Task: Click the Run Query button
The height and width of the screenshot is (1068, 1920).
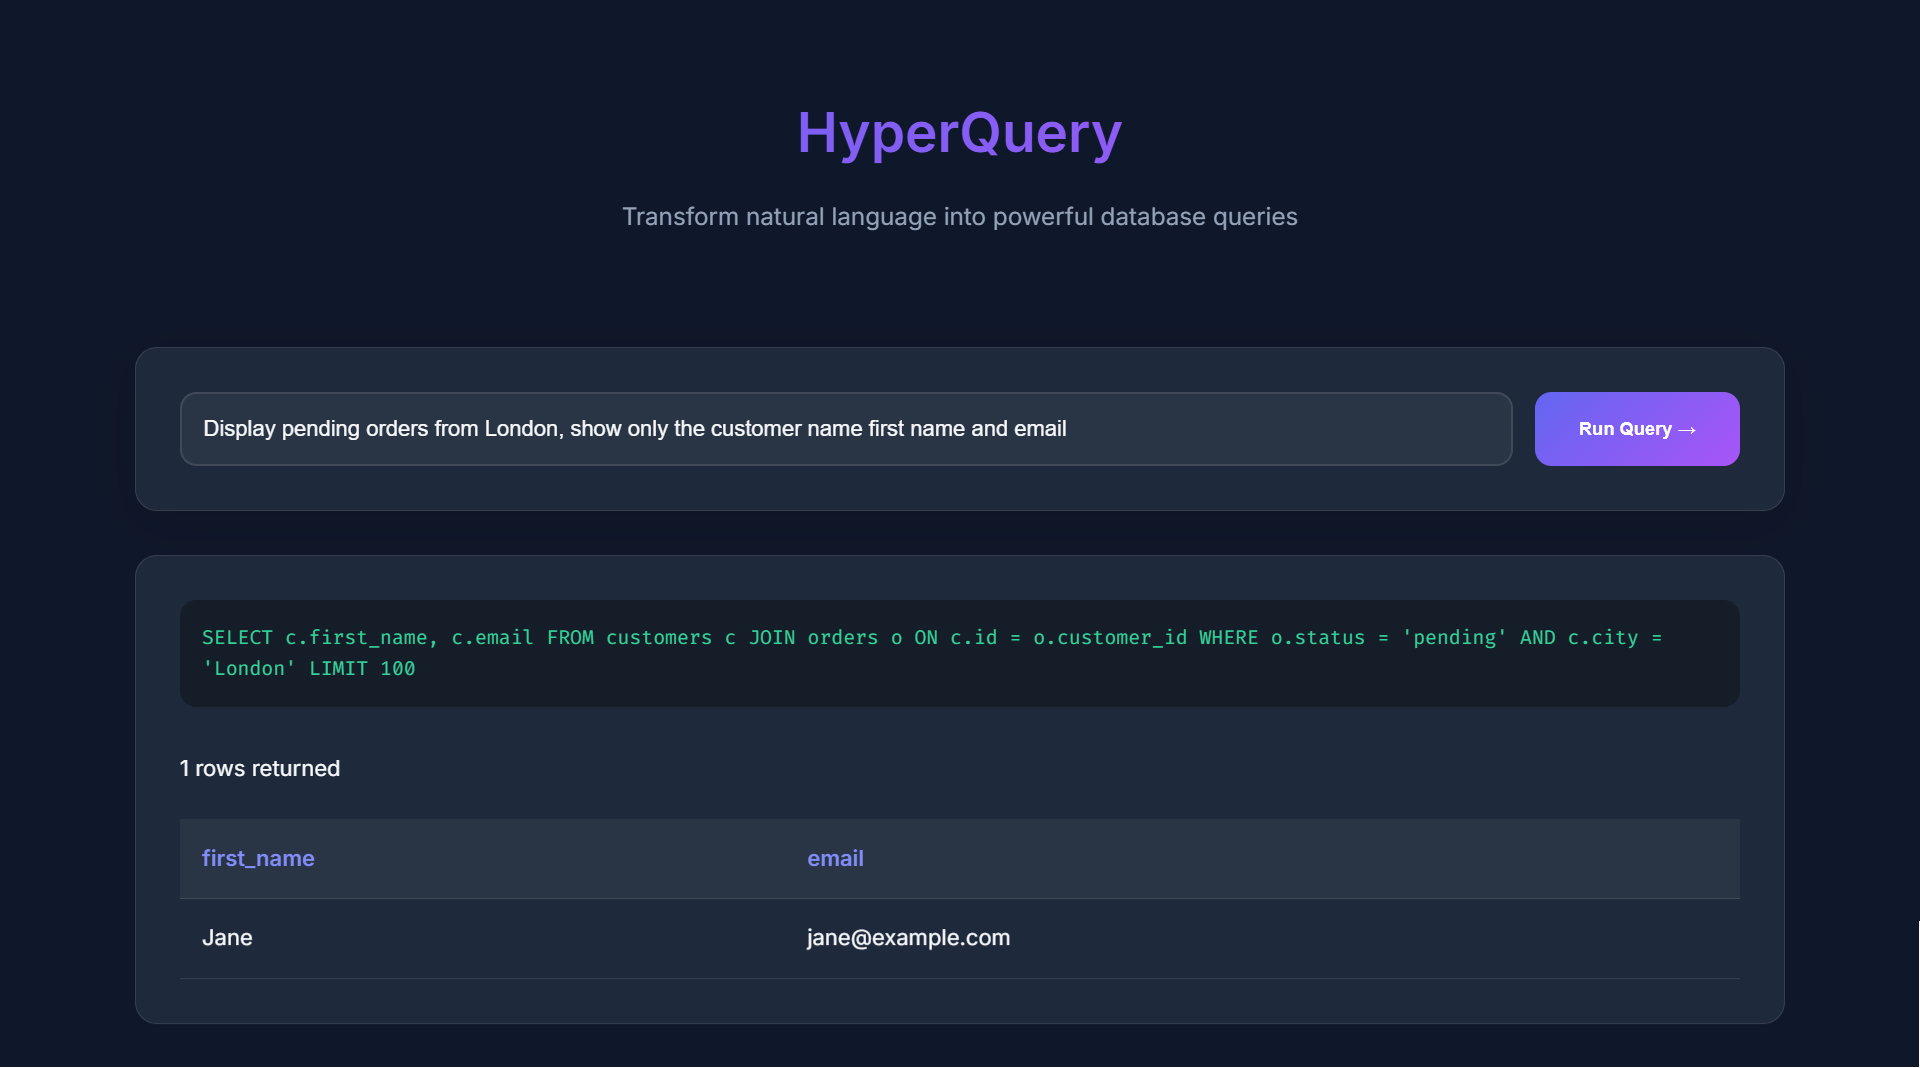Action: point(1636,429)
